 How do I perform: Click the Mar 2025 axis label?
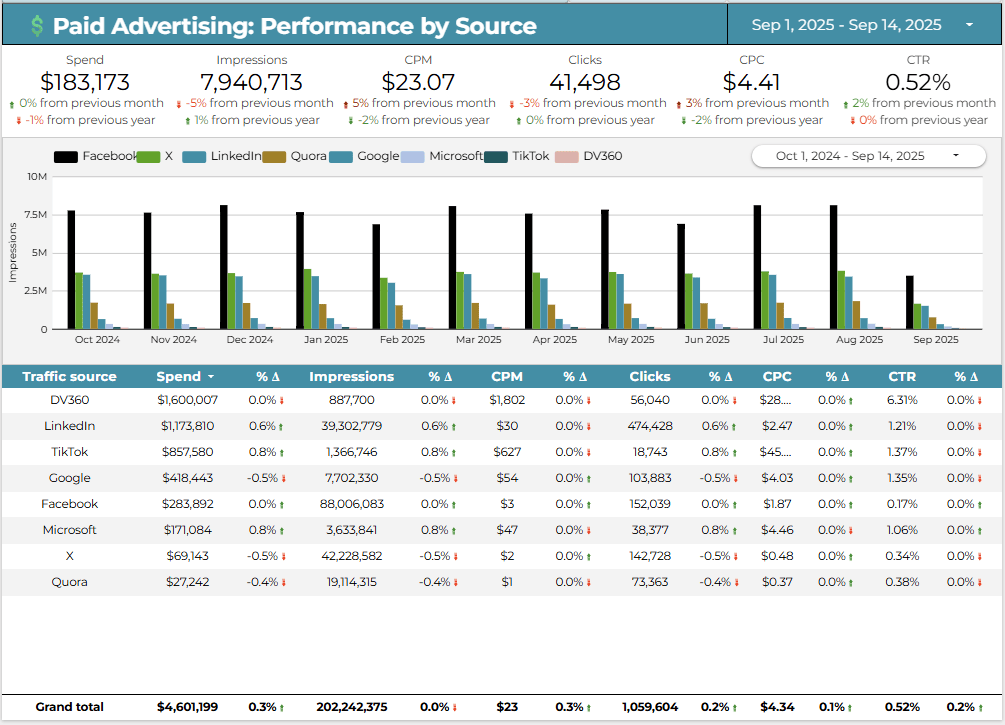tap(478, 339)
